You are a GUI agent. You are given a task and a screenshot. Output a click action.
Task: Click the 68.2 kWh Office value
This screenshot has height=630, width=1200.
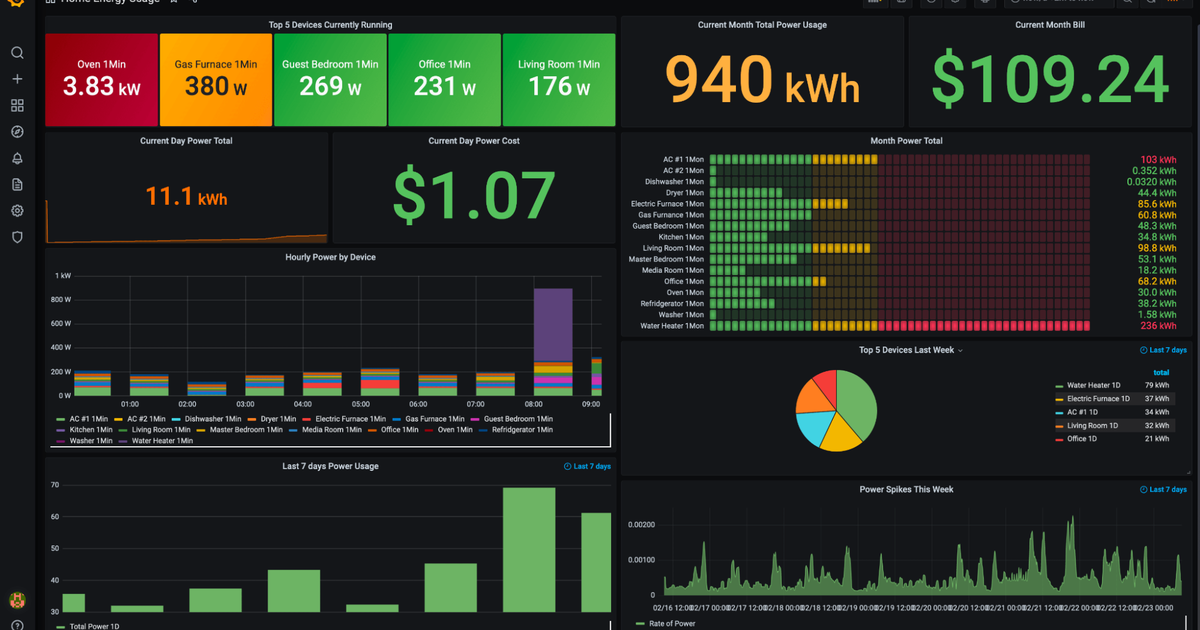pyautogui.click(x=1155, y=281)
